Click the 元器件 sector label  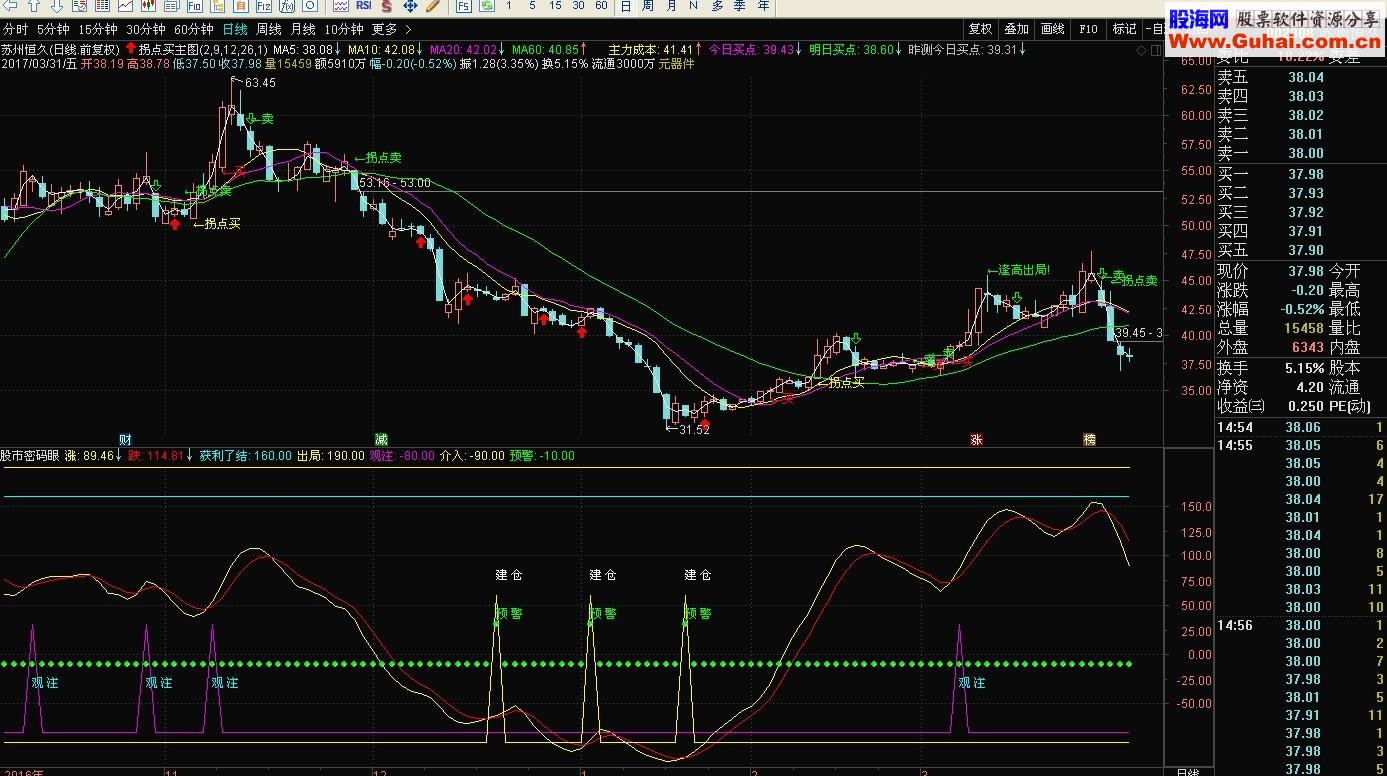pos(676,63)
